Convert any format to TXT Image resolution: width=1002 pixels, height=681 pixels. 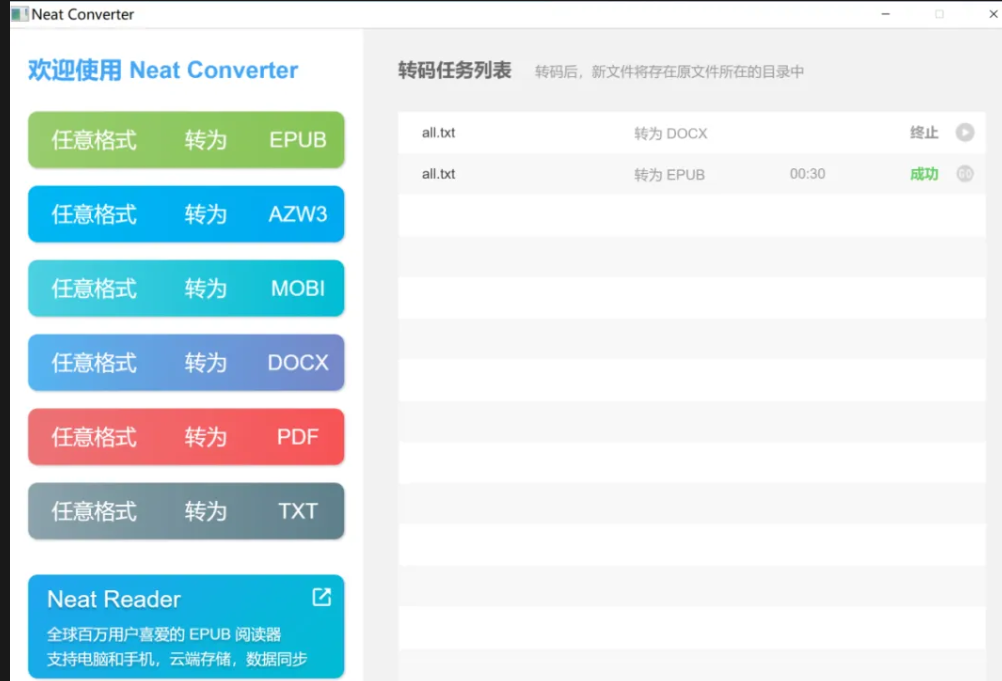point(186,510)
